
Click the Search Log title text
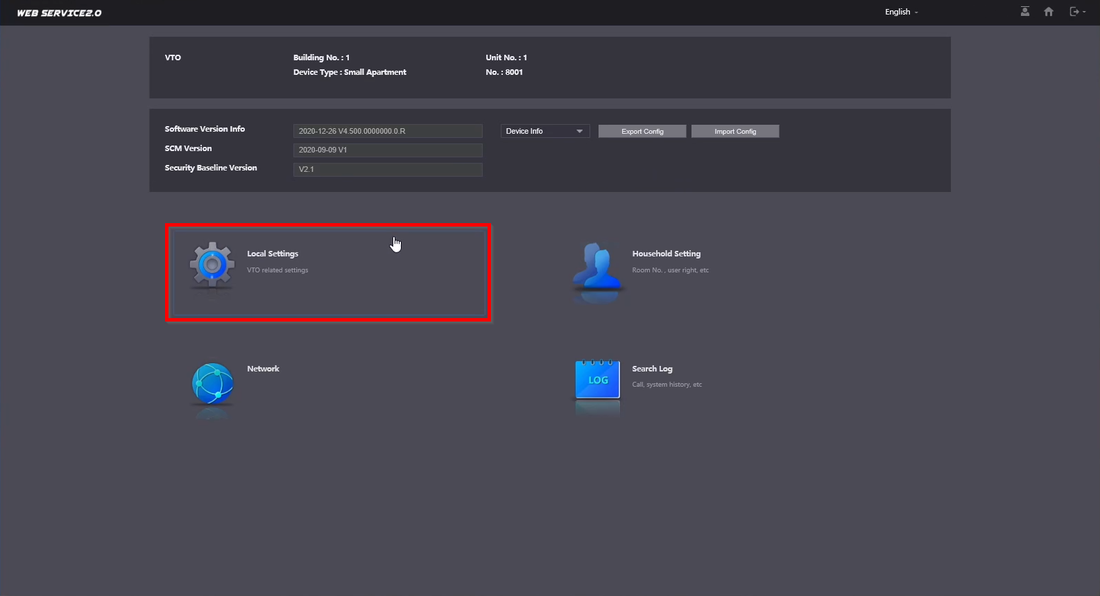pyautogui.click(x=652, y=369)
